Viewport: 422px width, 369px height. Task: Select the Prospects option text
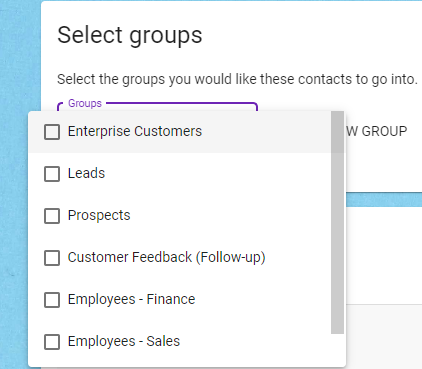(99, 215)
